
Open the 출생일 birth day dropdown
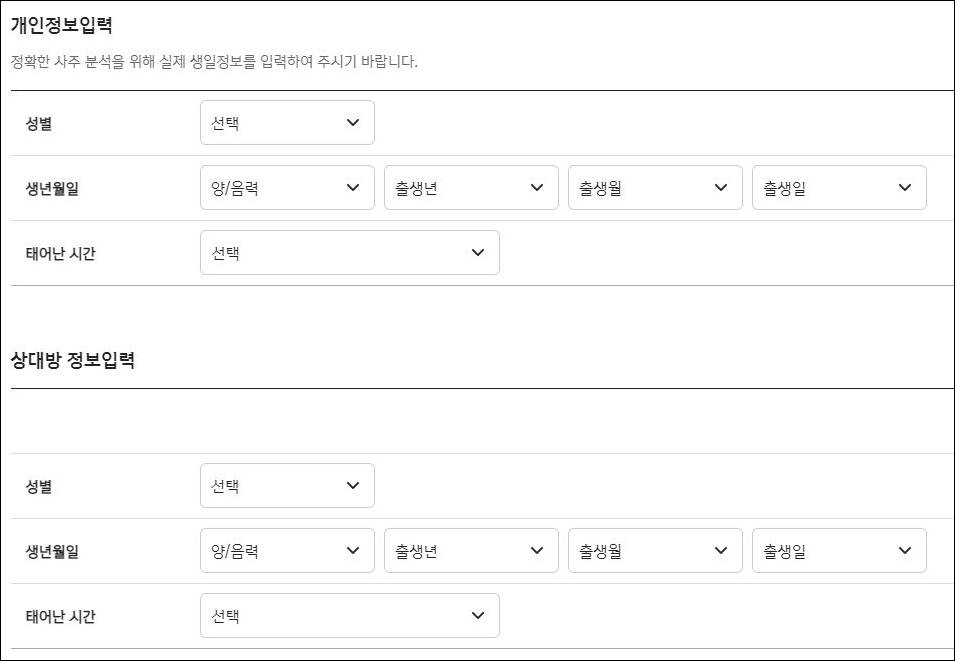[839, 187]
